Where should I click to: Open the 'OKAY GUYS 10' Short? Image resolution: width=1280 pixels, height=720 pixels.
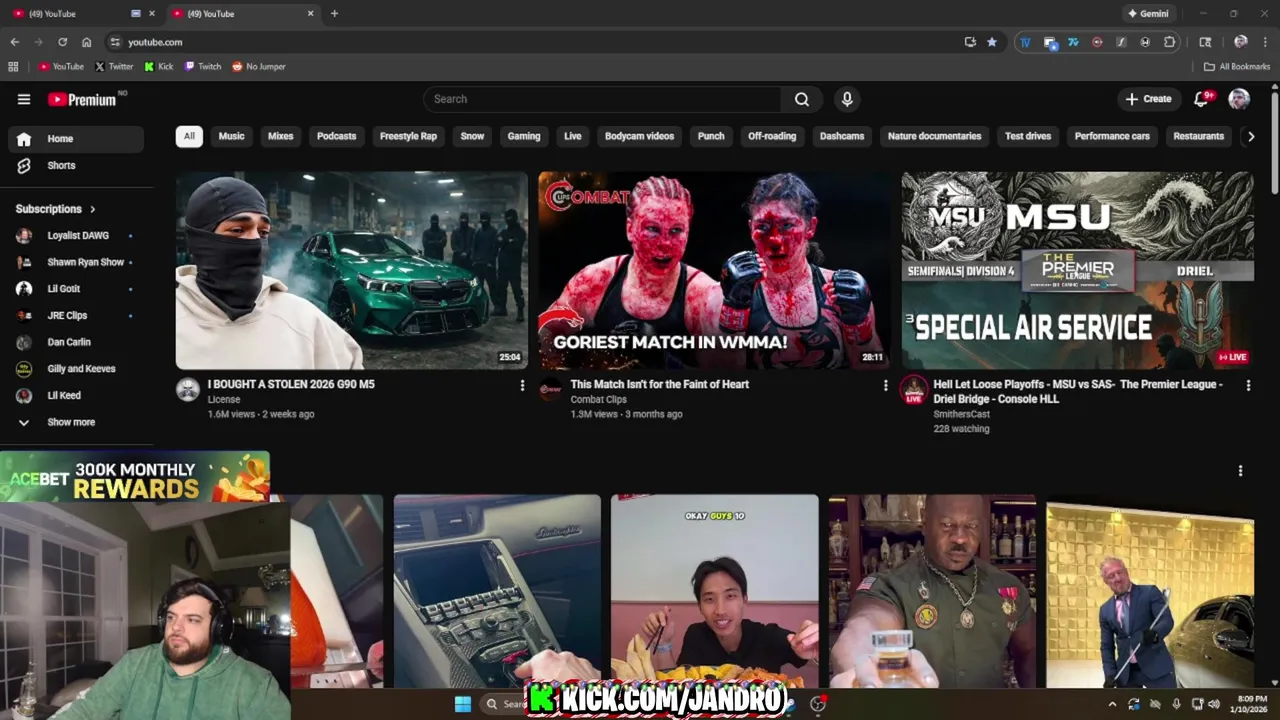click(714, 590)
